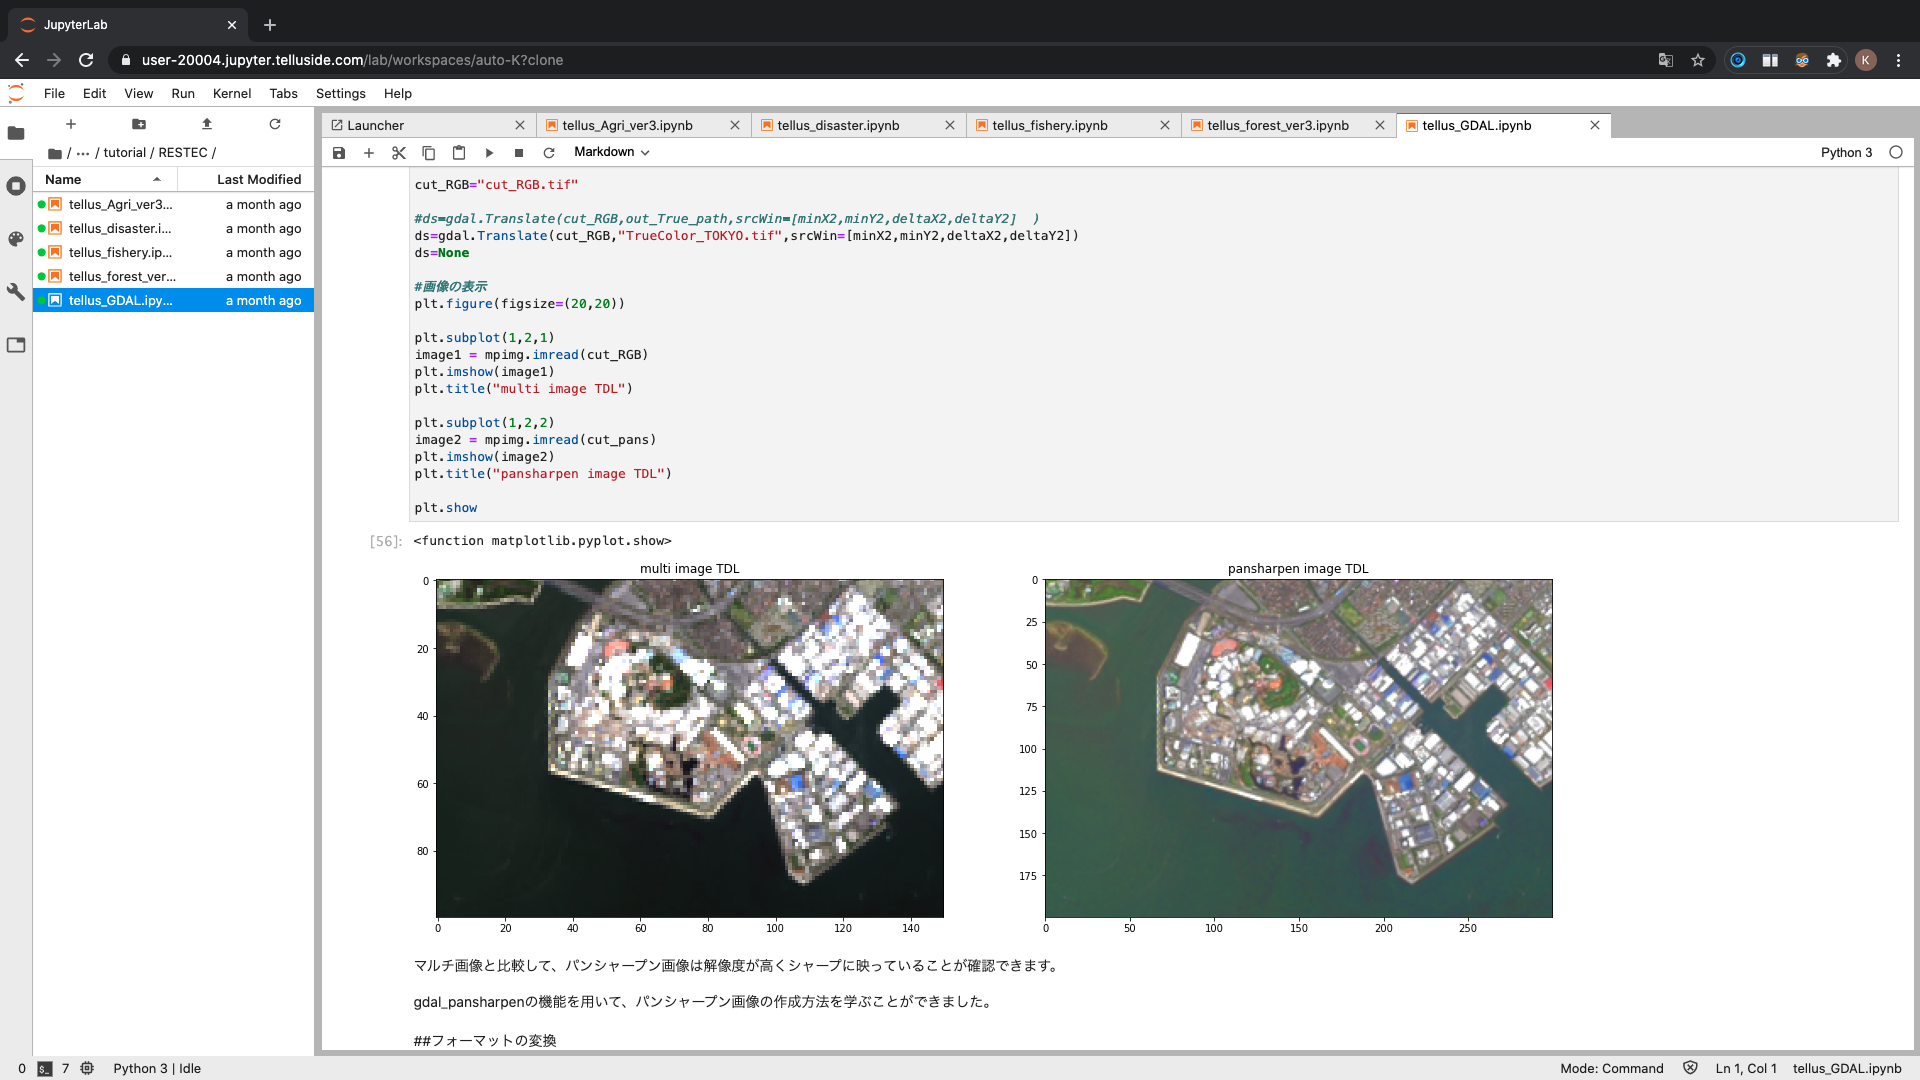Cut selected cells with scissors icon
Viewport: 1920px width, 1080px height.
point(399,153)
